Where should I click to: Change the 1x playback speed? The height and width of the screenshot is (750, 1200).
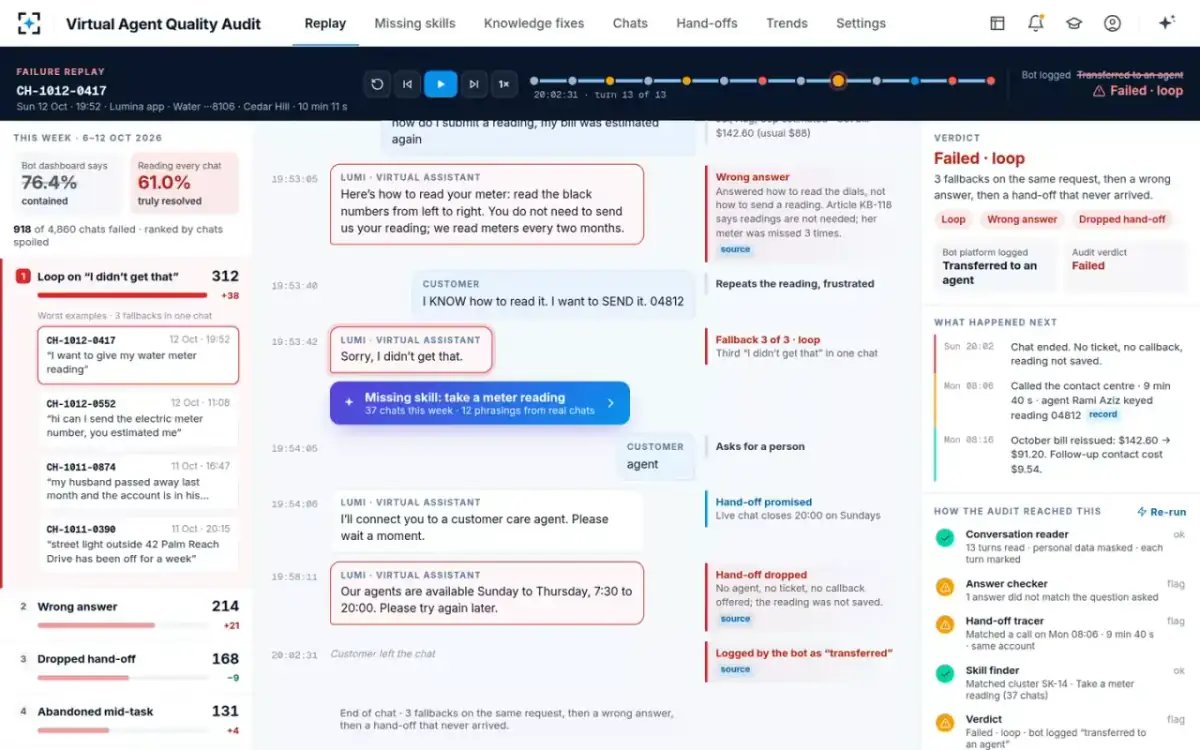(x=504, y=84)
